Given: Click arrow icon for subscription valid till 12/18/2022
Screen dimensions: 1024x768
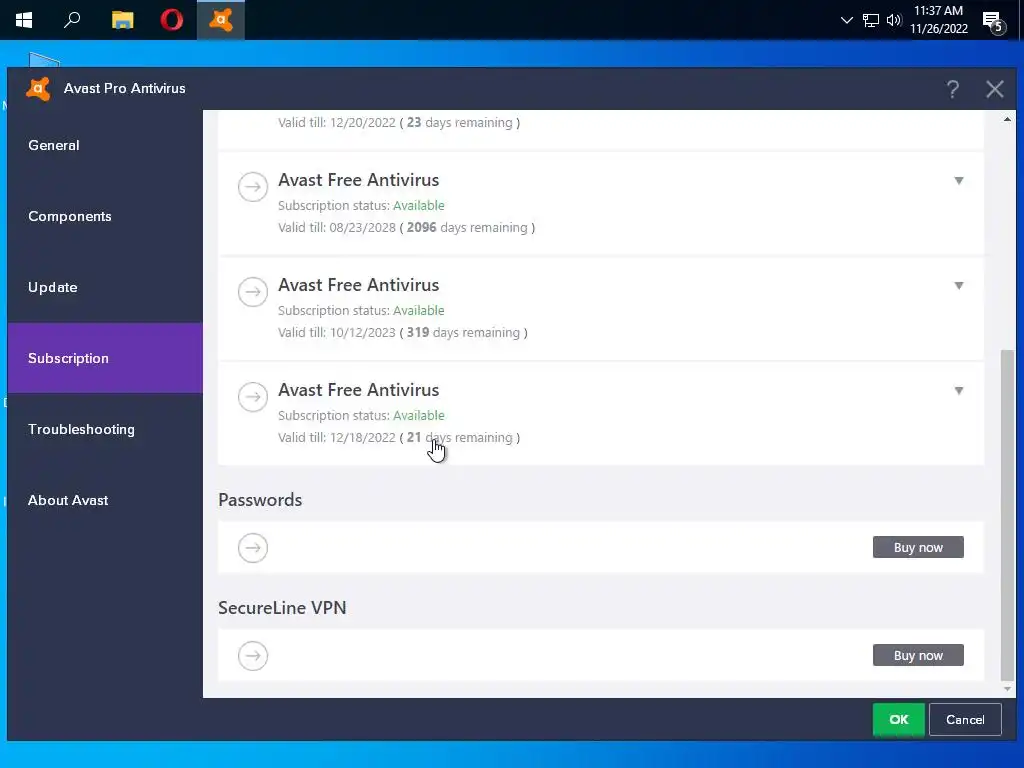Looking at the screenshot, I should [253, 397].
